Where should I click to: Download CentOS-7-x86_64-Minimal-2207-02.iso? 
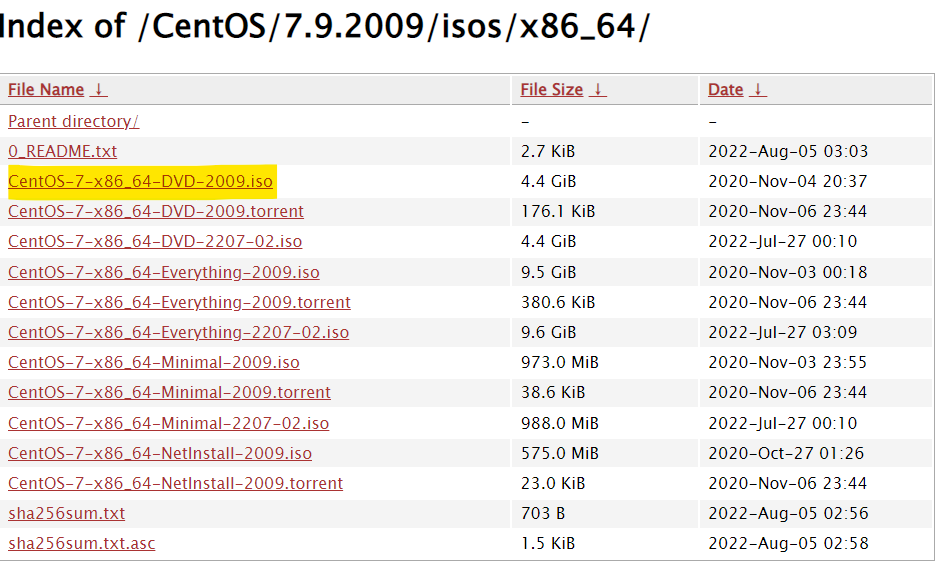(168, 423)
